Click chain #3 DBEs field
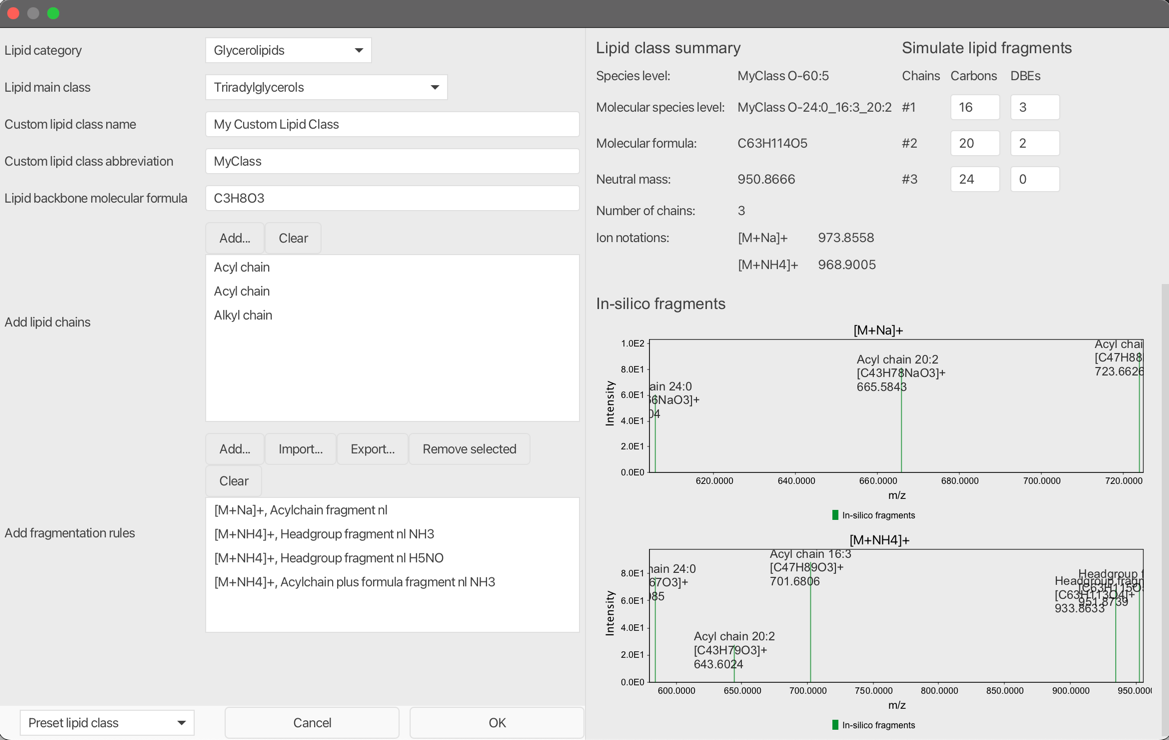The width and height of the screenshot is (1169, 740). pyautogui.click(x=1035, y=179)
